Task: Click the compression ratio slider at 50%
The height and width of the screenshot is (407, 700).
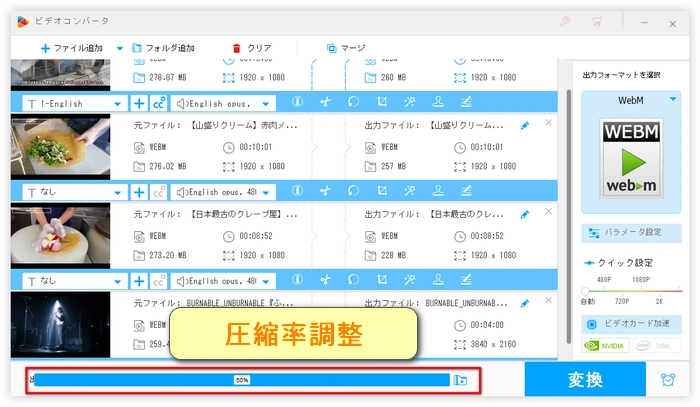Action: [x=242, y=380]
